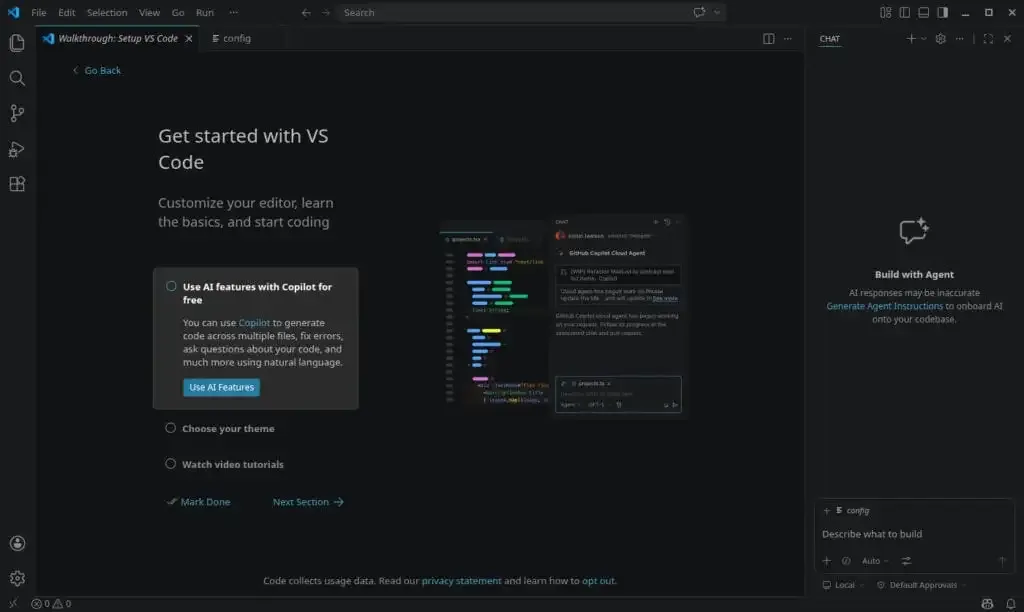
Task: Show more menus via title bar ellipsis
Action: click(234, 12)
